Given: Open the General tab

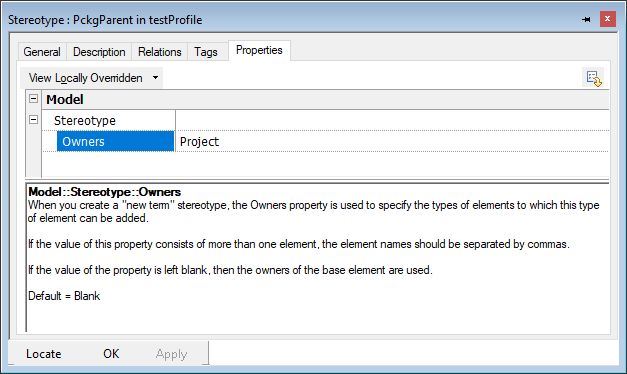Looking at the screenshot, I should click(x=42, y=52).
